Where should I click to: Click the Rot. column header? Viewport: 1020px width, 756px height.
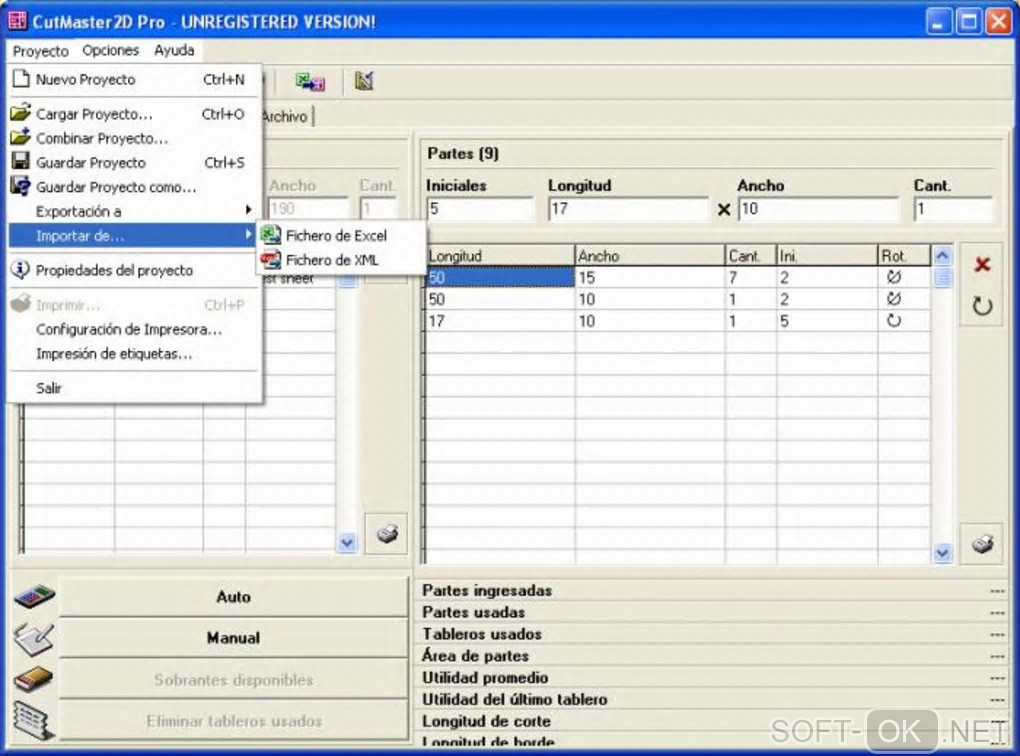[x=904, y=256]
